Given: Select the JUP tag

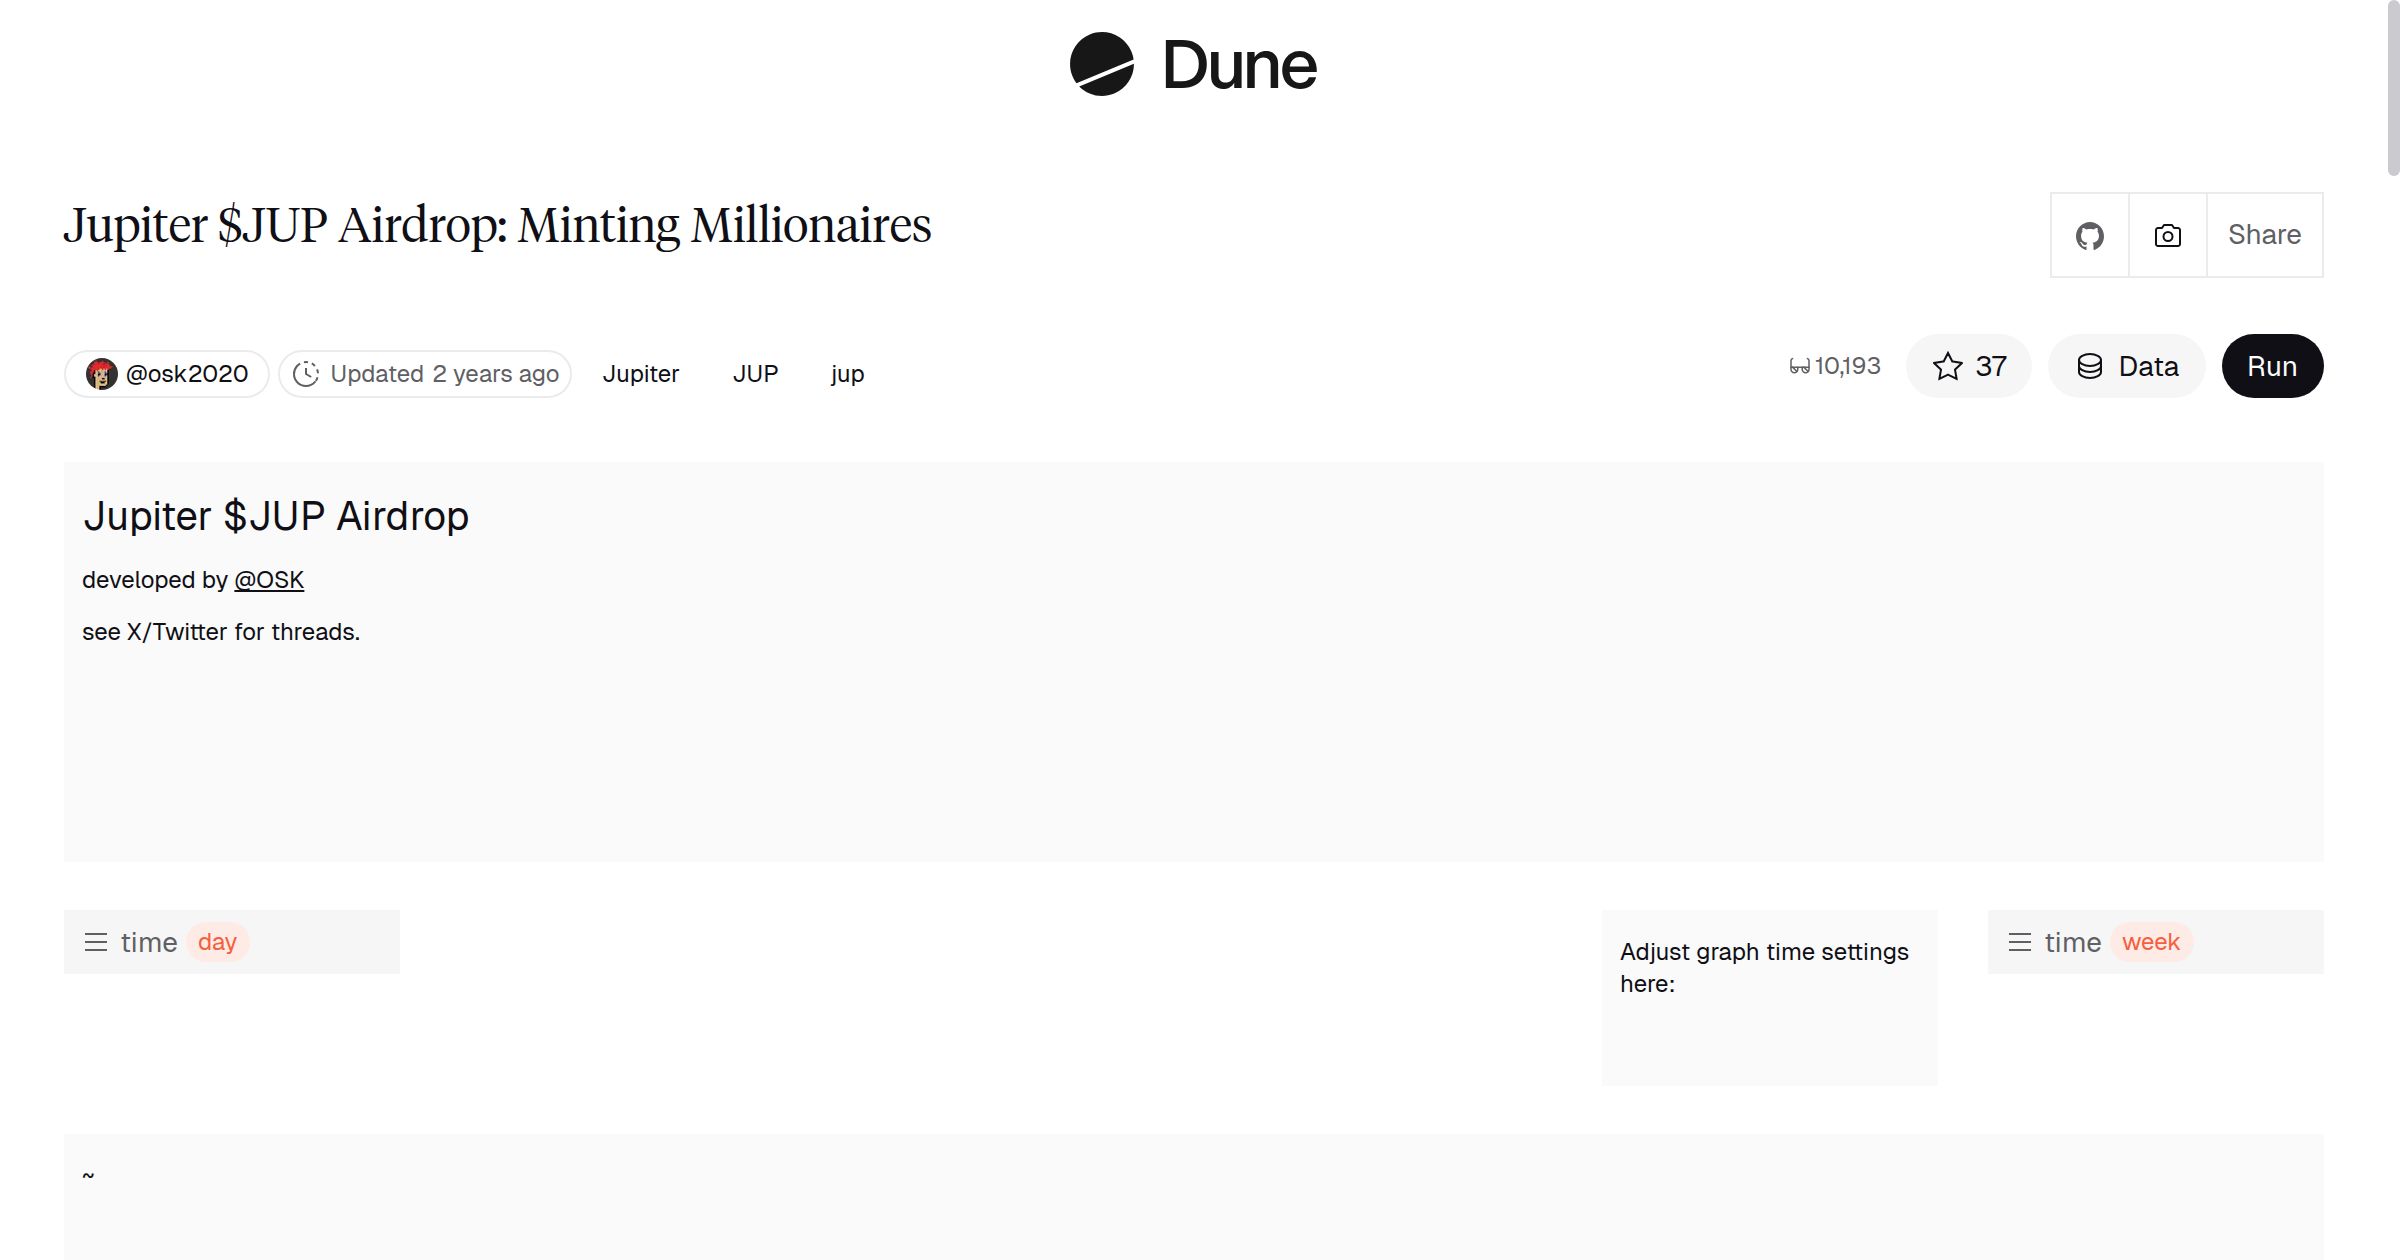Looking at the screenshot, I should pyautogui.click(x=755, y=373).
